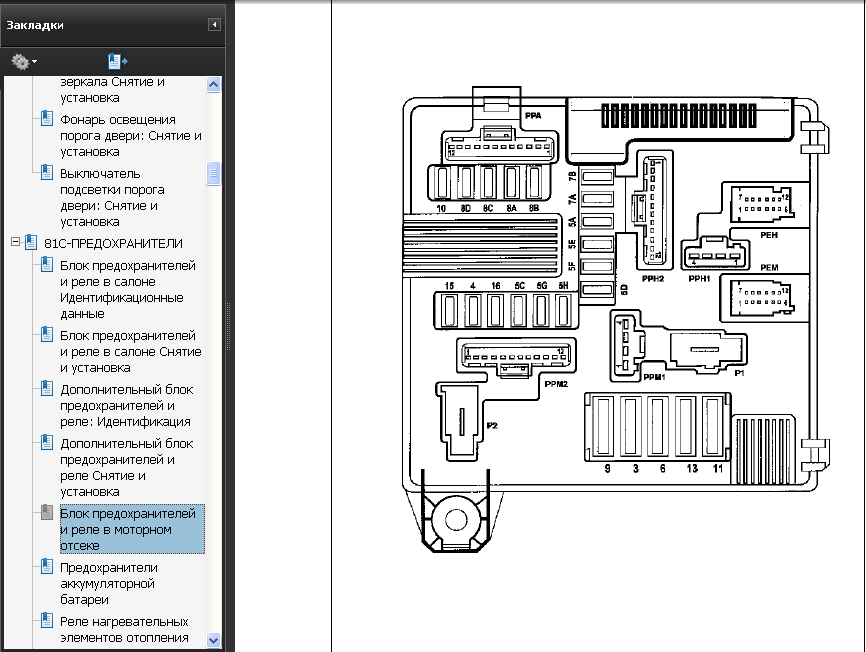The width and height of the screenshot is (866, 652).
Task: Click the PPM2 connector label in diagram
Action: tap(556, 384)
